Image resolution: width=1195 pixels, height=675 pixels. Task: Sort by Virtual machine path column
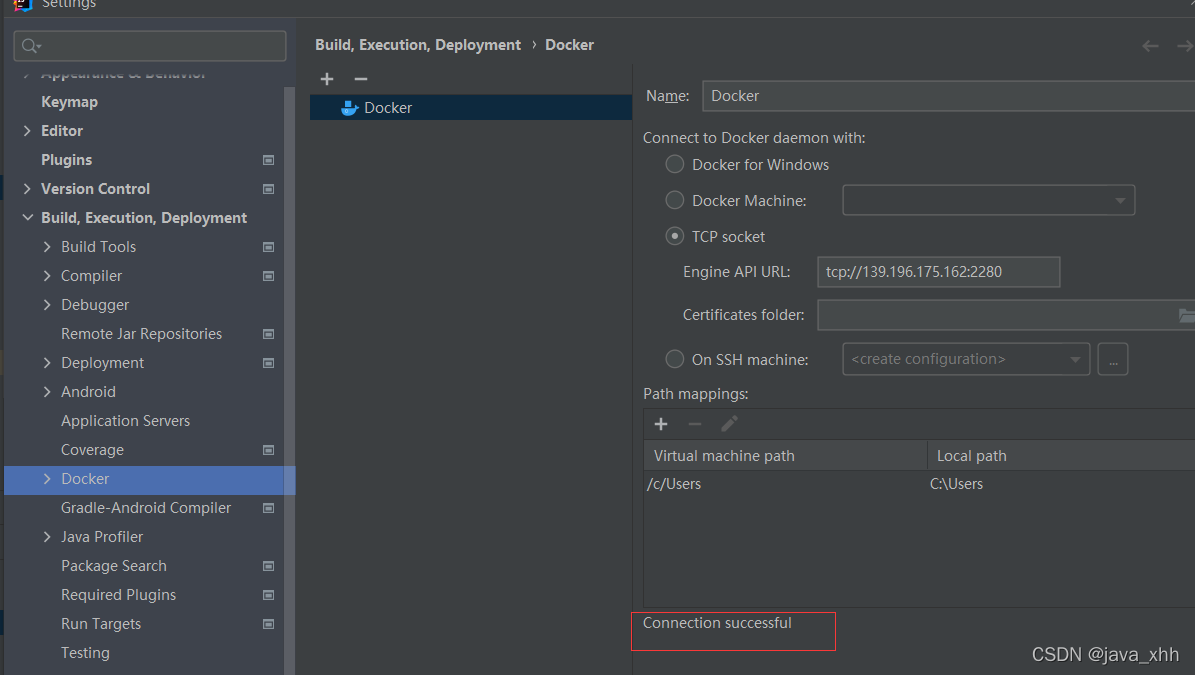point(785,456)
